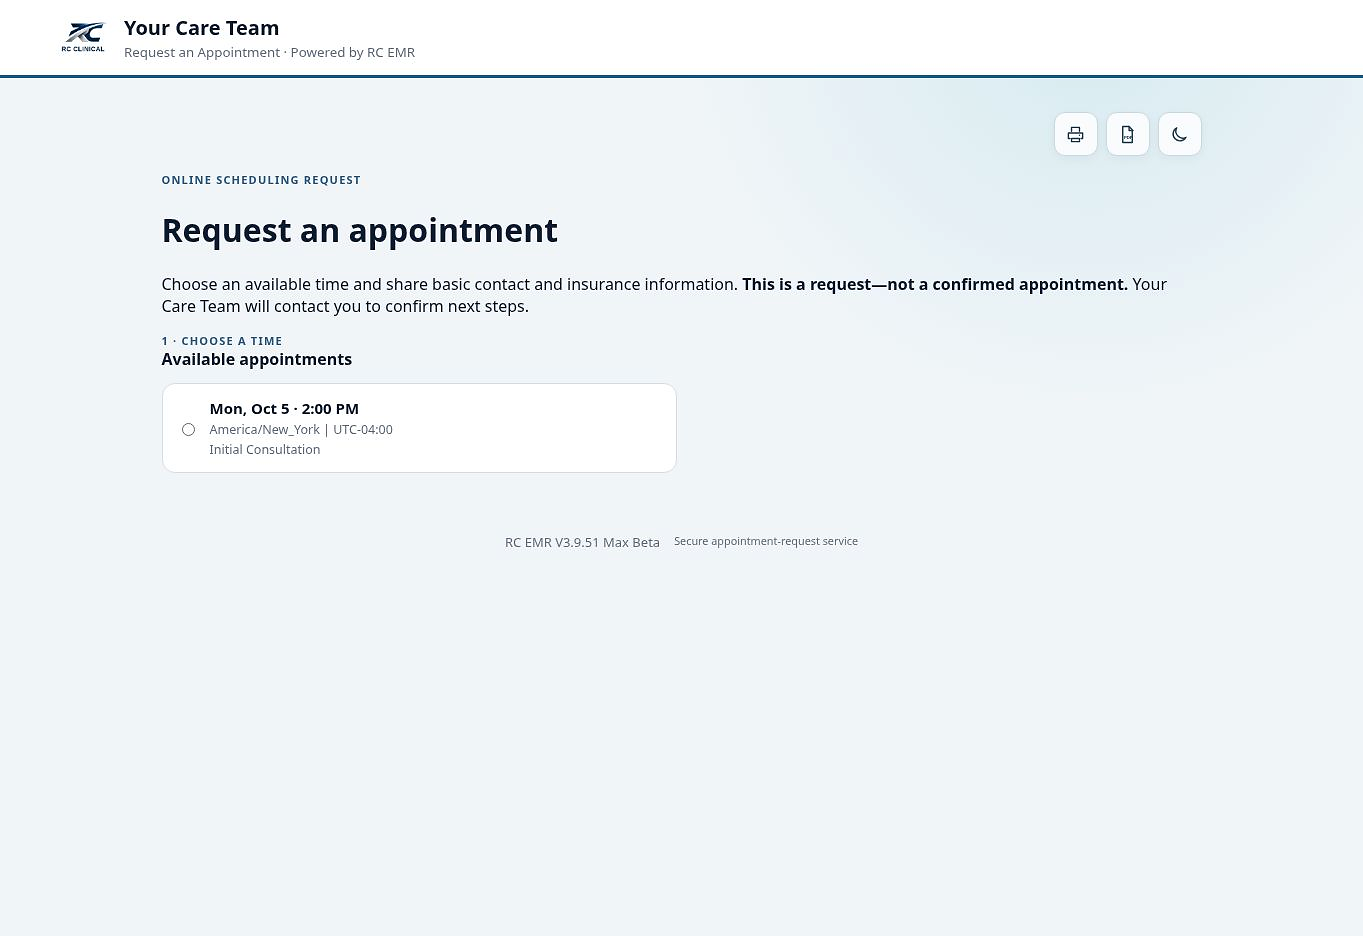Click the 'Available appointments' heading
Viewport: 1363px width, 936px height.
[257, 359]
